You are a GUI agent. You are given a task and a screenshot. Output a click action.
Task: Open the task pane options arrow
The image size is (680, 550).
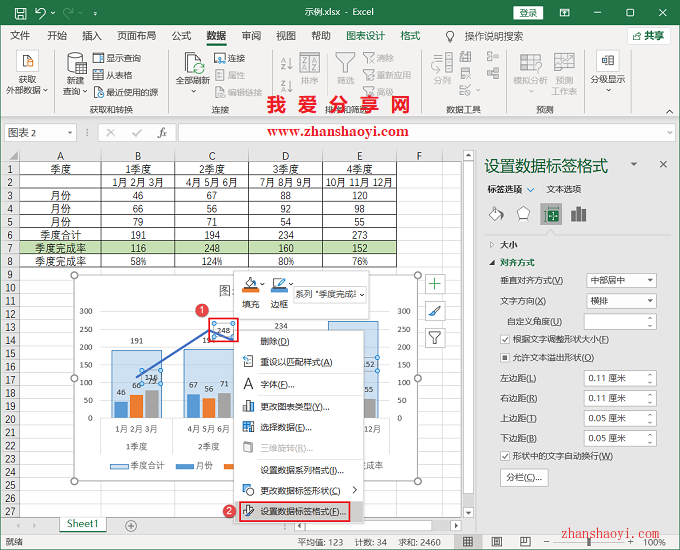(x=634, y=164)
